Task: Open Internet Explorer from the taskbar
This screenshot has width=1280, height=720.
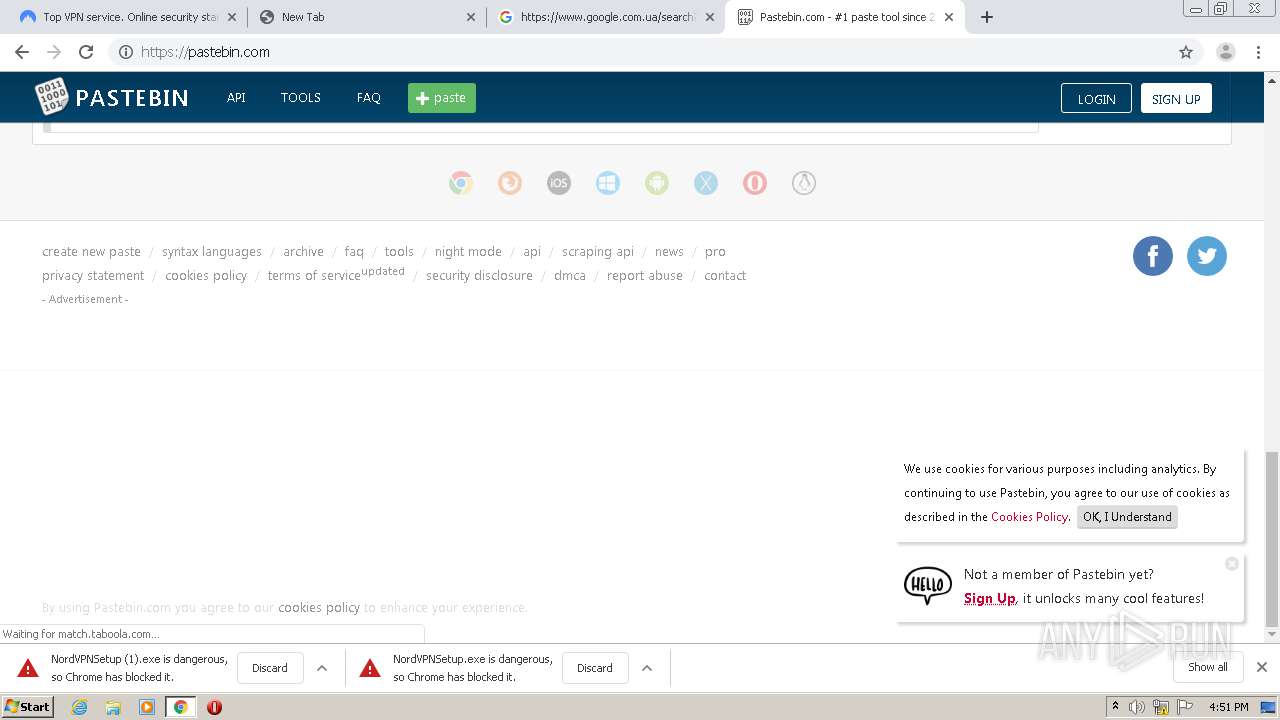Action: 79,707
